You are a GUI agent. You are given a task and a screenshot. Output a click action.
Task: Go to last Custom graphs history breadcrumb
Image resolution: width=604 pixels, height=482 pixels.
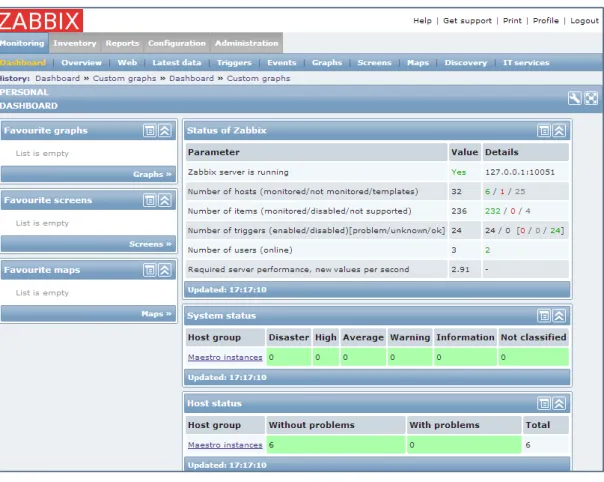pyautogui.click(x=258, y=78)
